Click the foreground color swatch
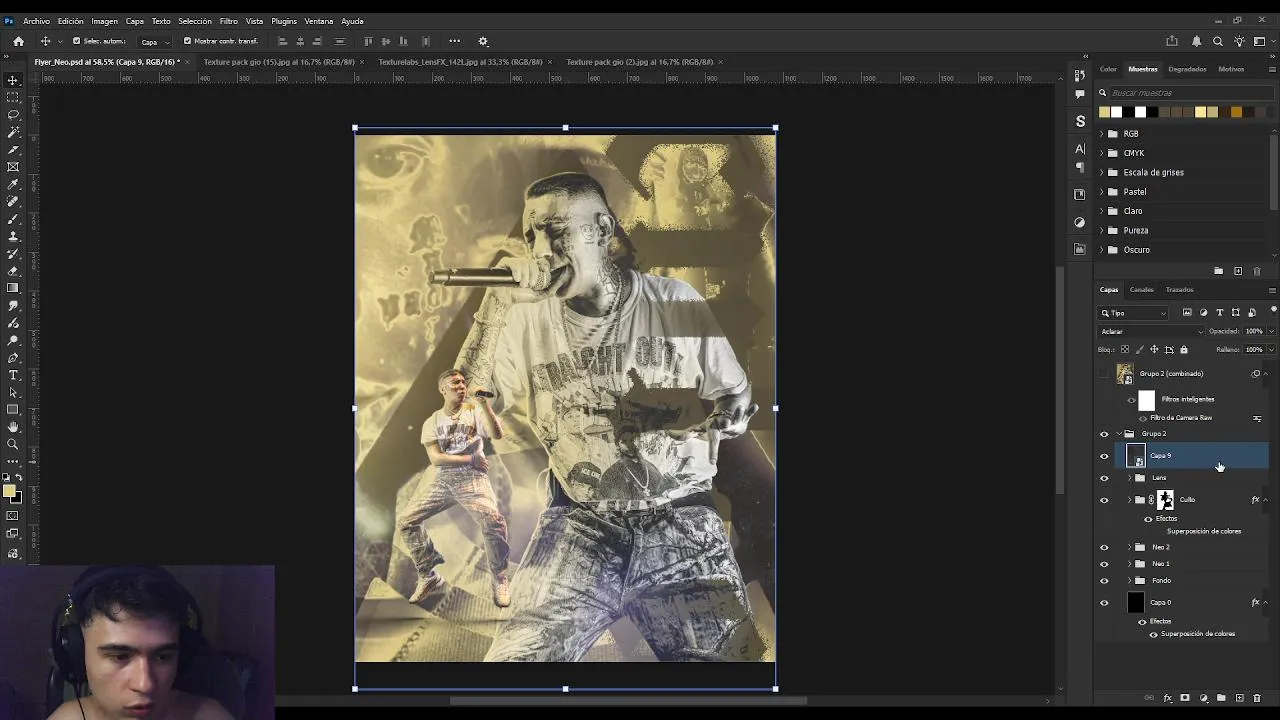The image size is (1280, 720). (9, 491)
